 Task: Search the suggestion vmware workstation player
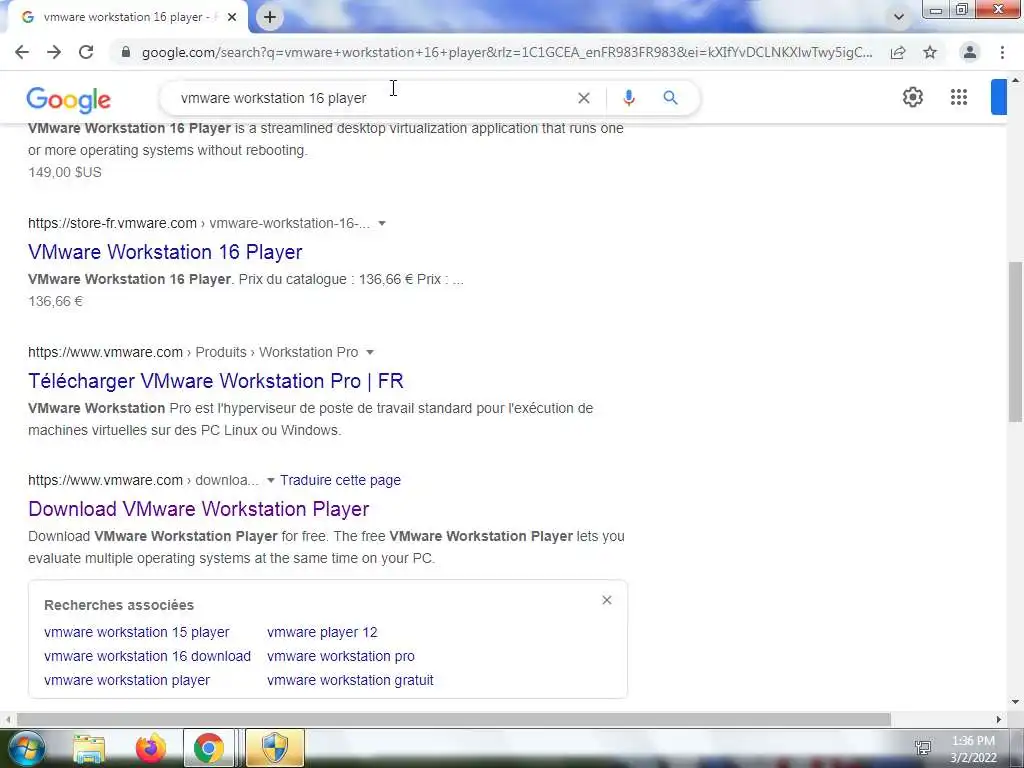(x=127, y=680)
